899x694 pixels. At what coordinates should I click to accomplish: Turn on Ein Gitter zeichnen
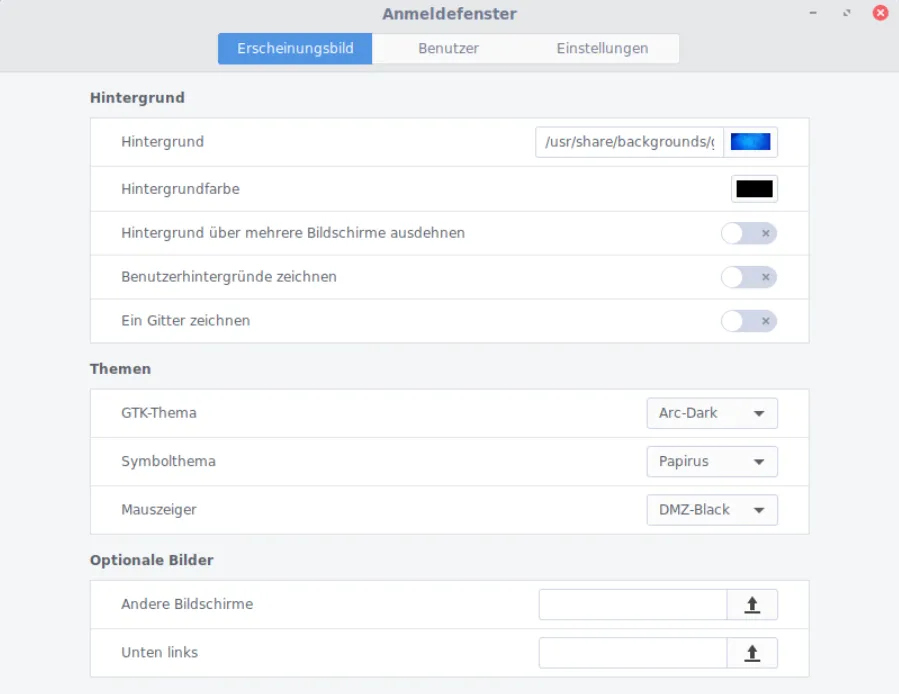748,321
